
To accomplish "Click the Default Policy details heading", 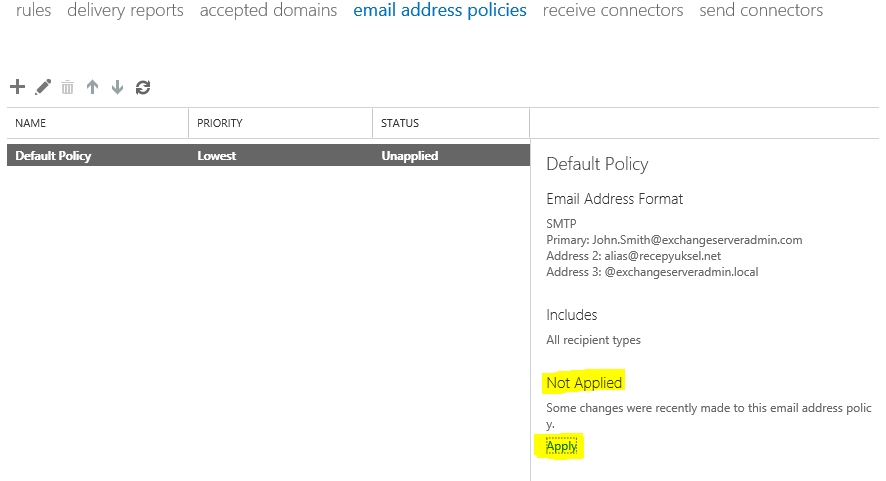I will [x=597, y=164].
